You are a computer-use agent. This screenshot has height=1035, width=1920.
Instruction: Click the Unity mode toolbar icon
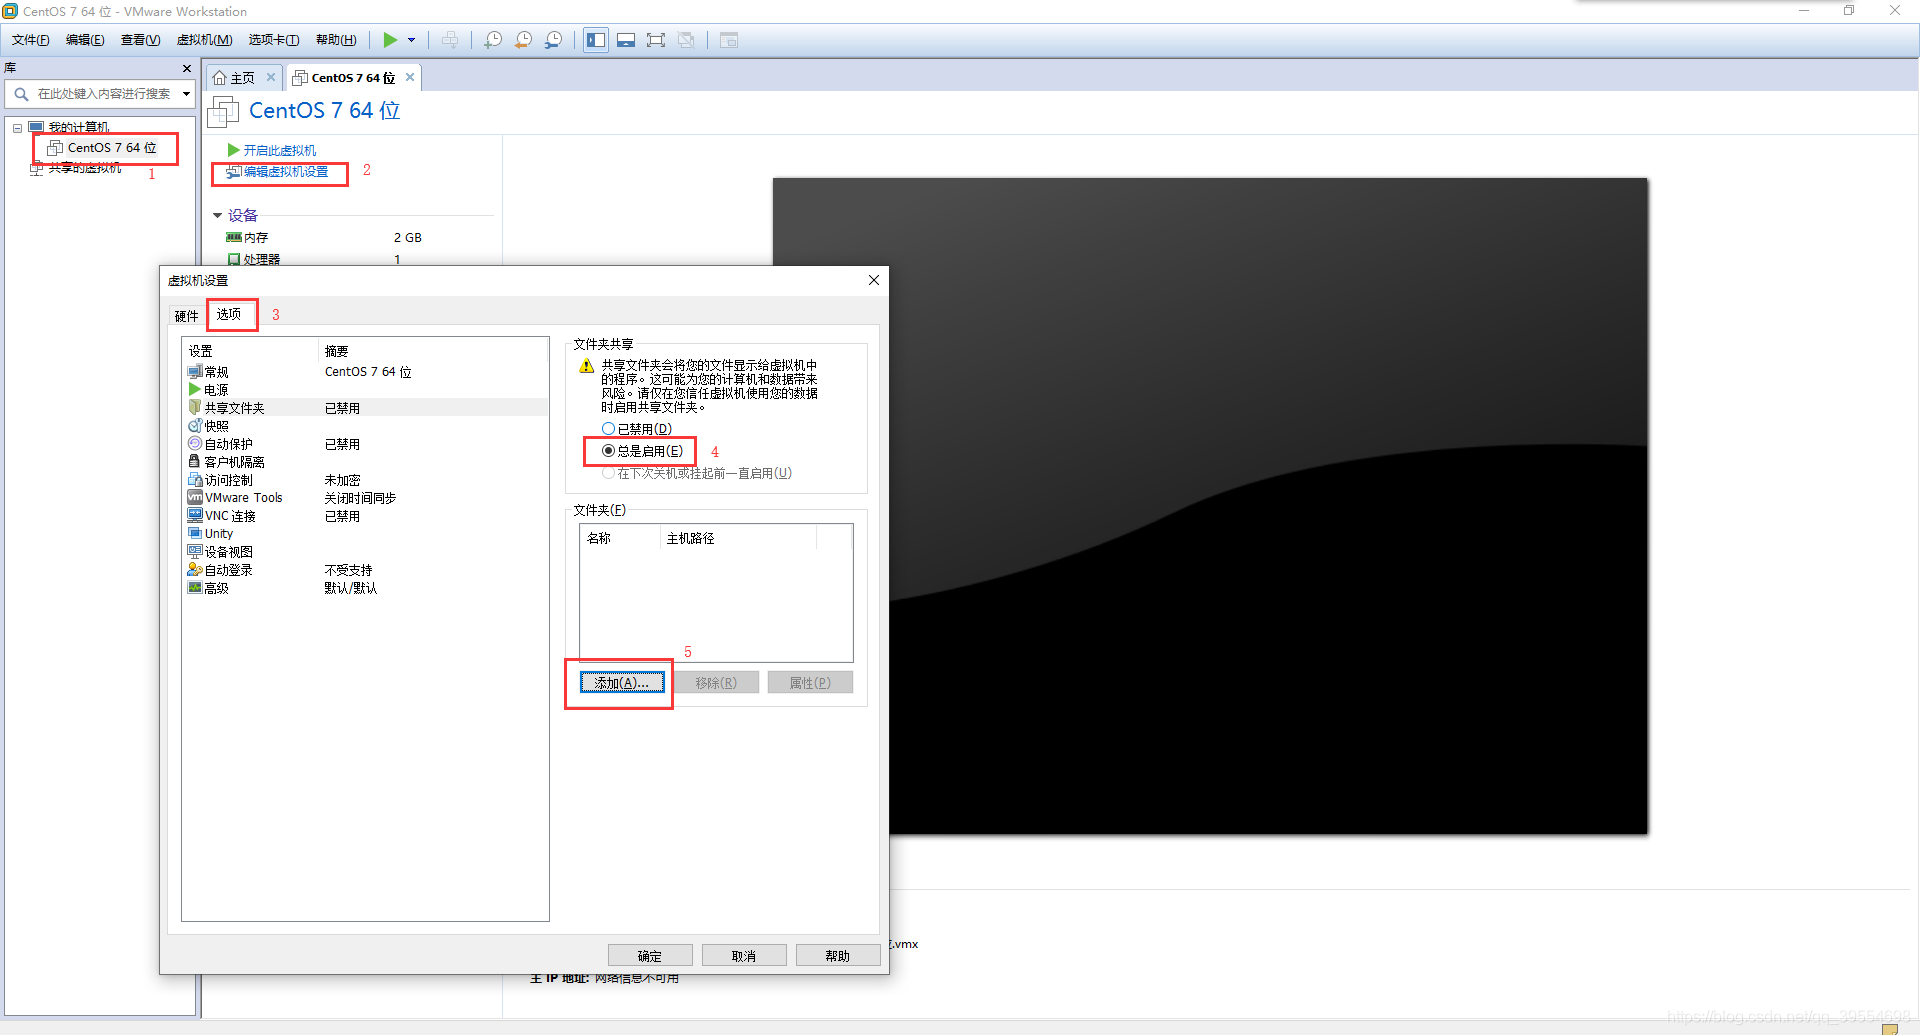686,40
